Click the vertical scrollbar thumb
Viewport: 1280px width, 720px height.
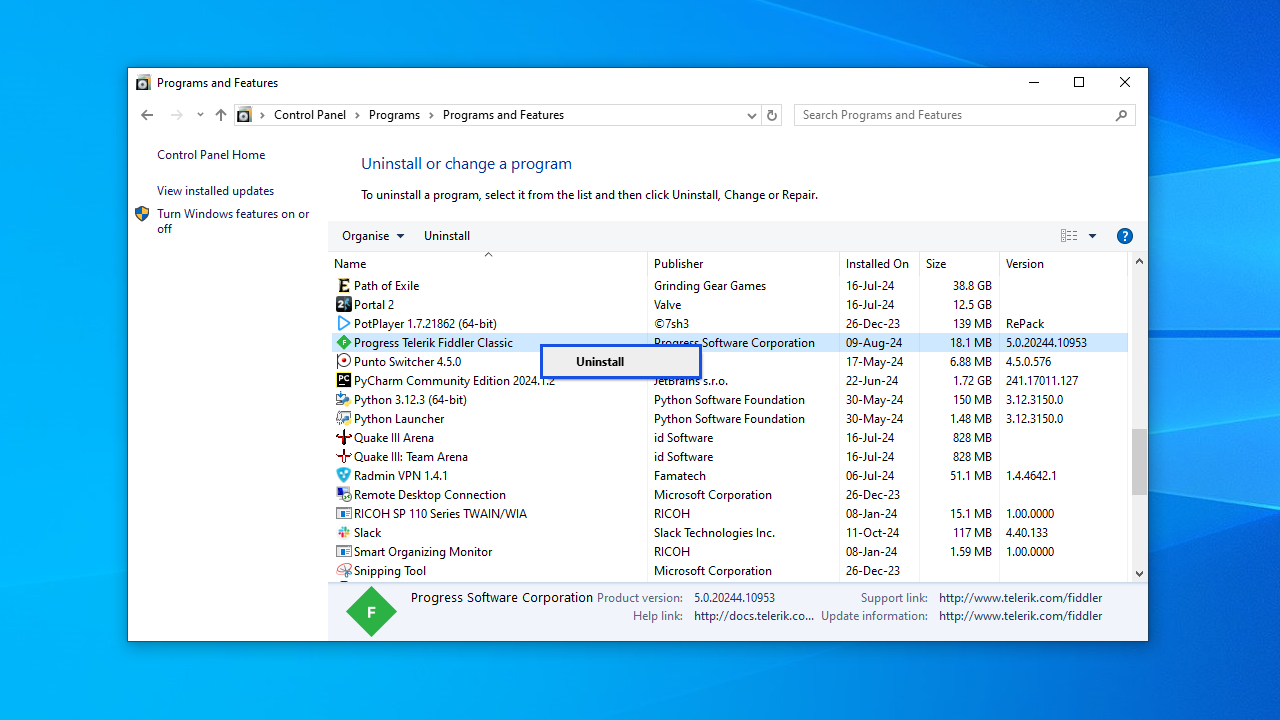(1139, 462)
